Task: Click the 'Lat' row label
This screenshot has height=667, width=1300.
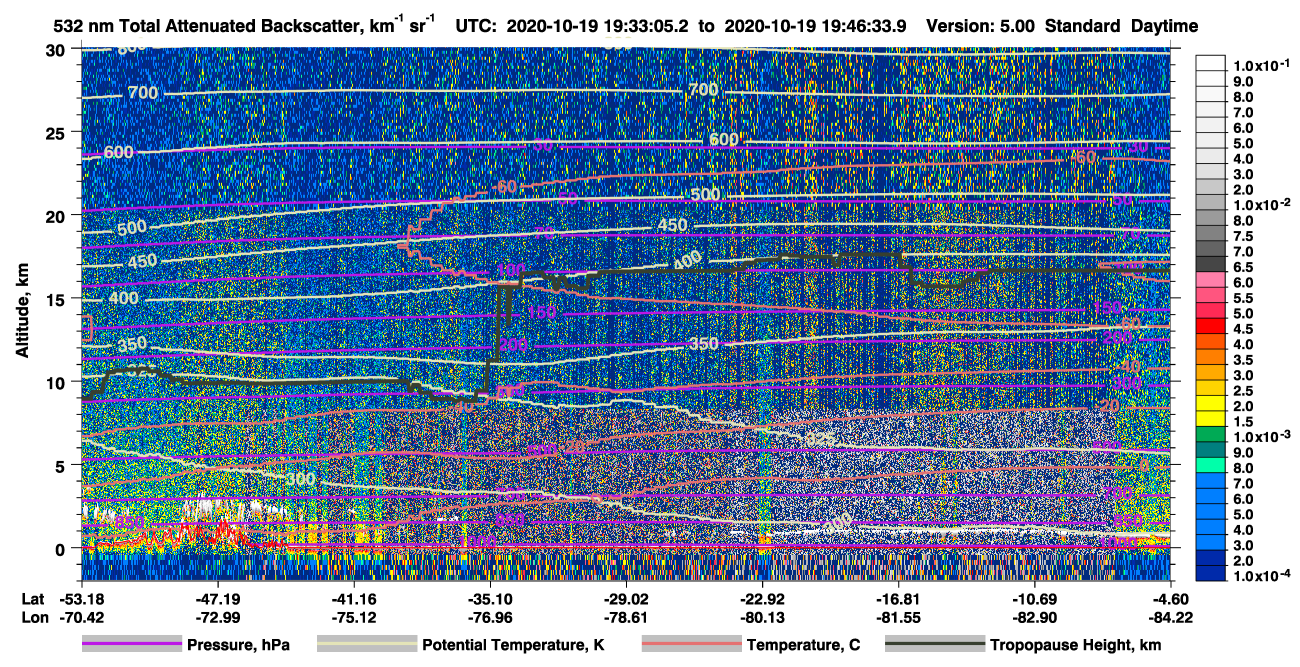Action: pos(32,600)
